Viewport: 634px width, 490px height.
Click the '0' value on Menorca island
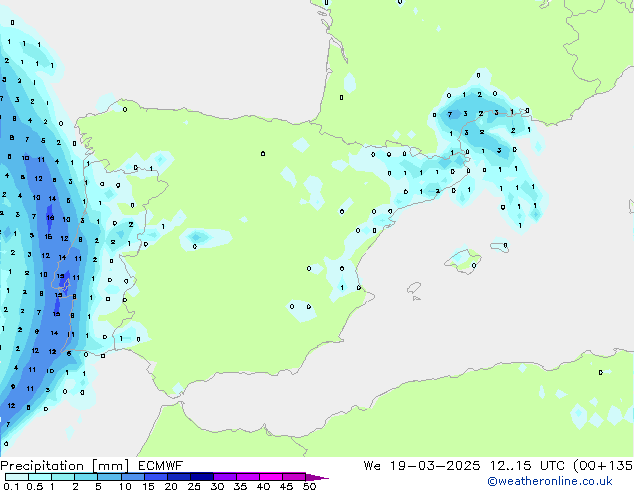[x=505, y=245]
